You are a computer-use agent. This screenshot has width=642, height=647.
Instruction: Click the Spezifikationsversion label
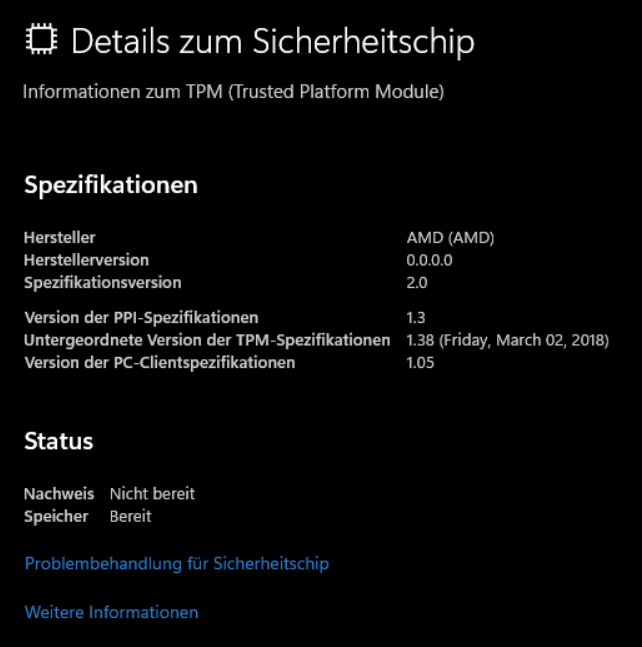(102, 283)
